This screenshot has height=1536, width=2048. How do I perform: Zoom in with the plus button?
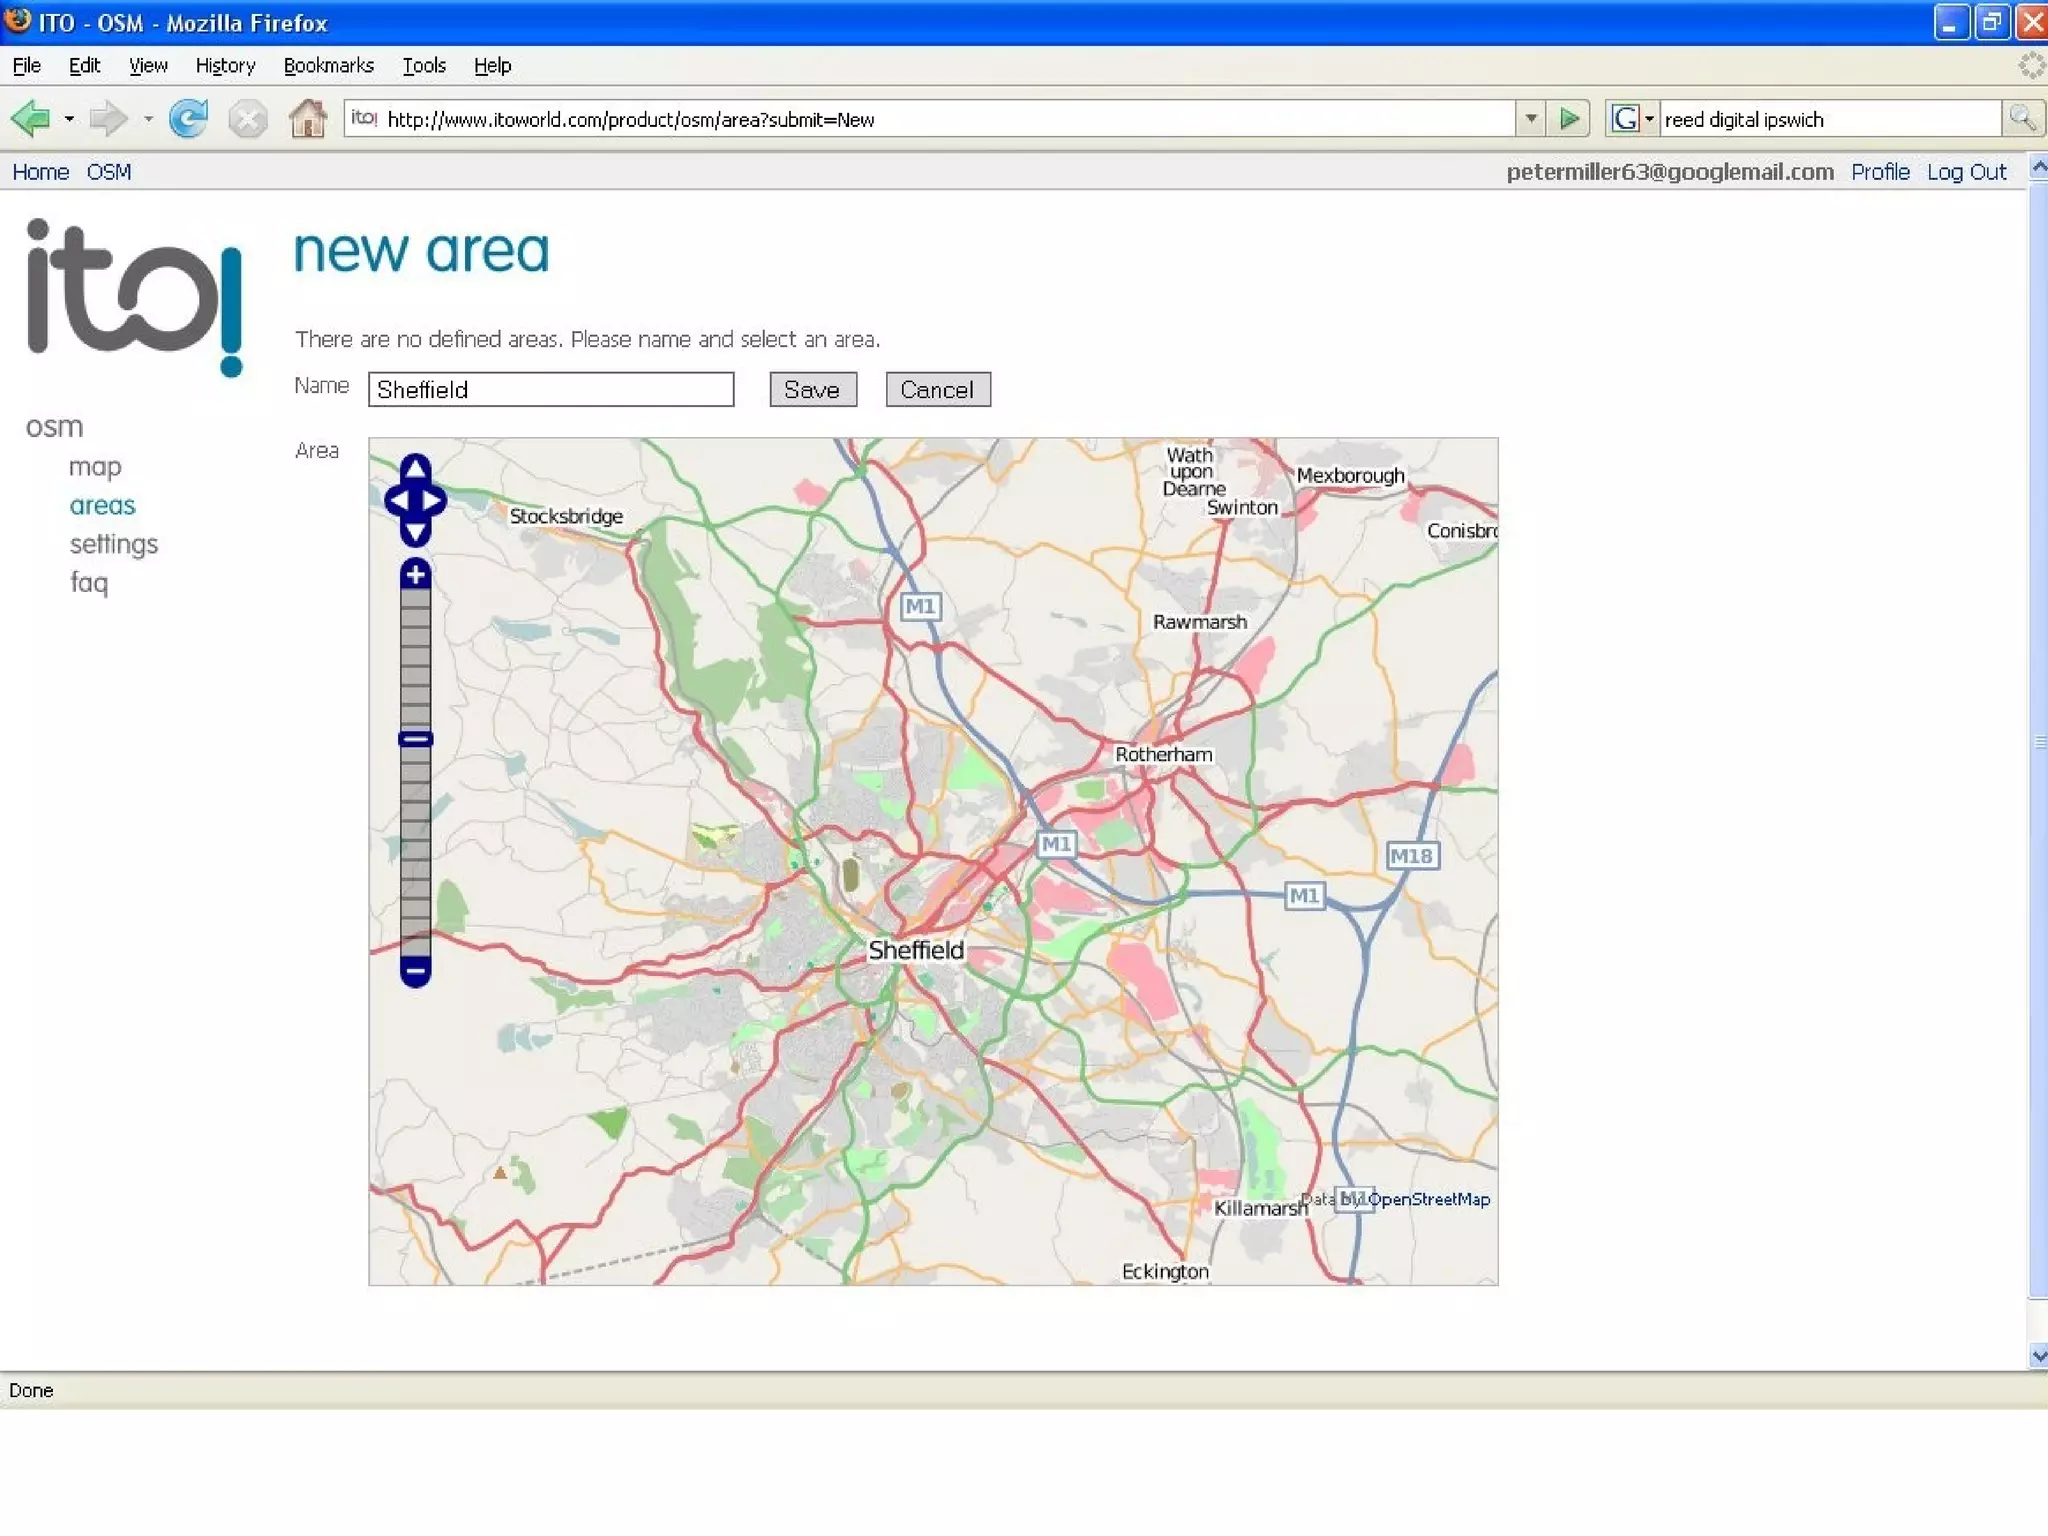point(415,575)
